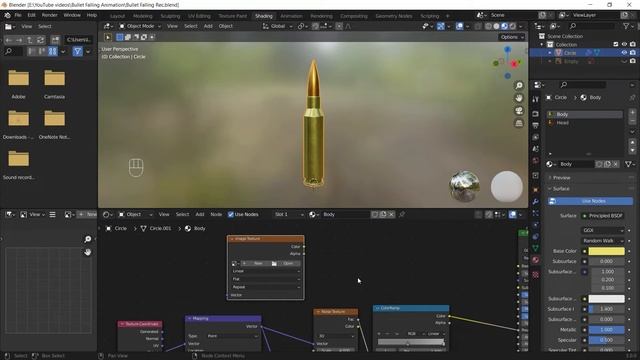Open the Blender logo menu
This screenshot has height=360, width=640.
point(7,15)
